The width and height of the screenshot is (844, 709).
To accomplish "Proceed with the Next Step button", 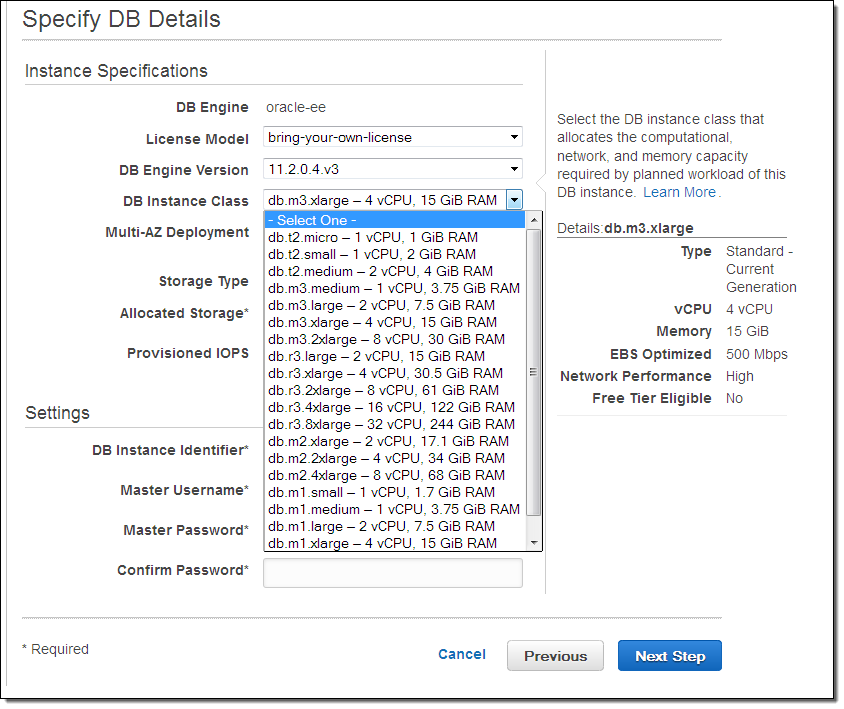I will click(669, 656).
